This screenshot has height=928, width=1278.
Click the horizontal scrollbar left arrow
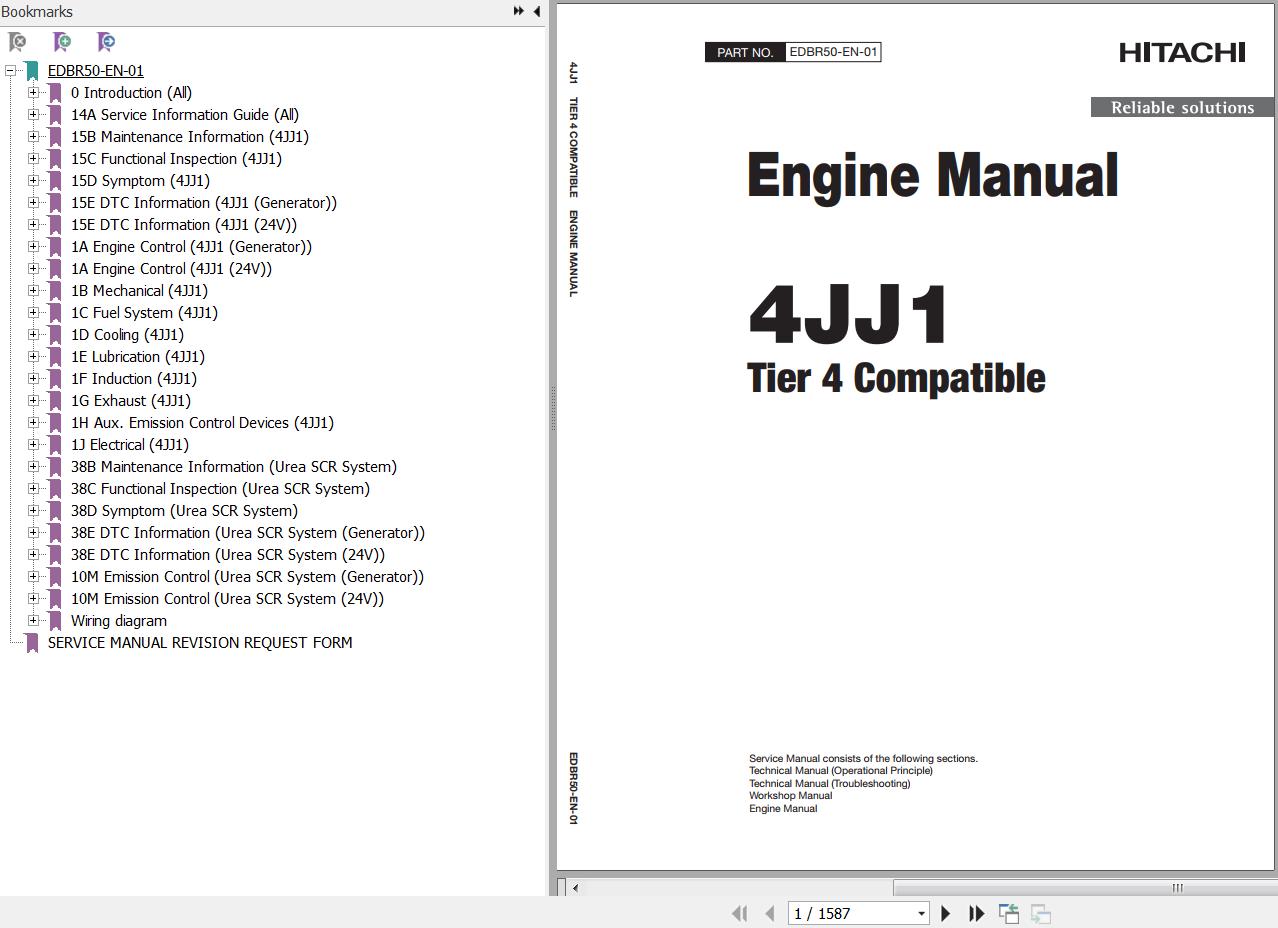point(574,887)
